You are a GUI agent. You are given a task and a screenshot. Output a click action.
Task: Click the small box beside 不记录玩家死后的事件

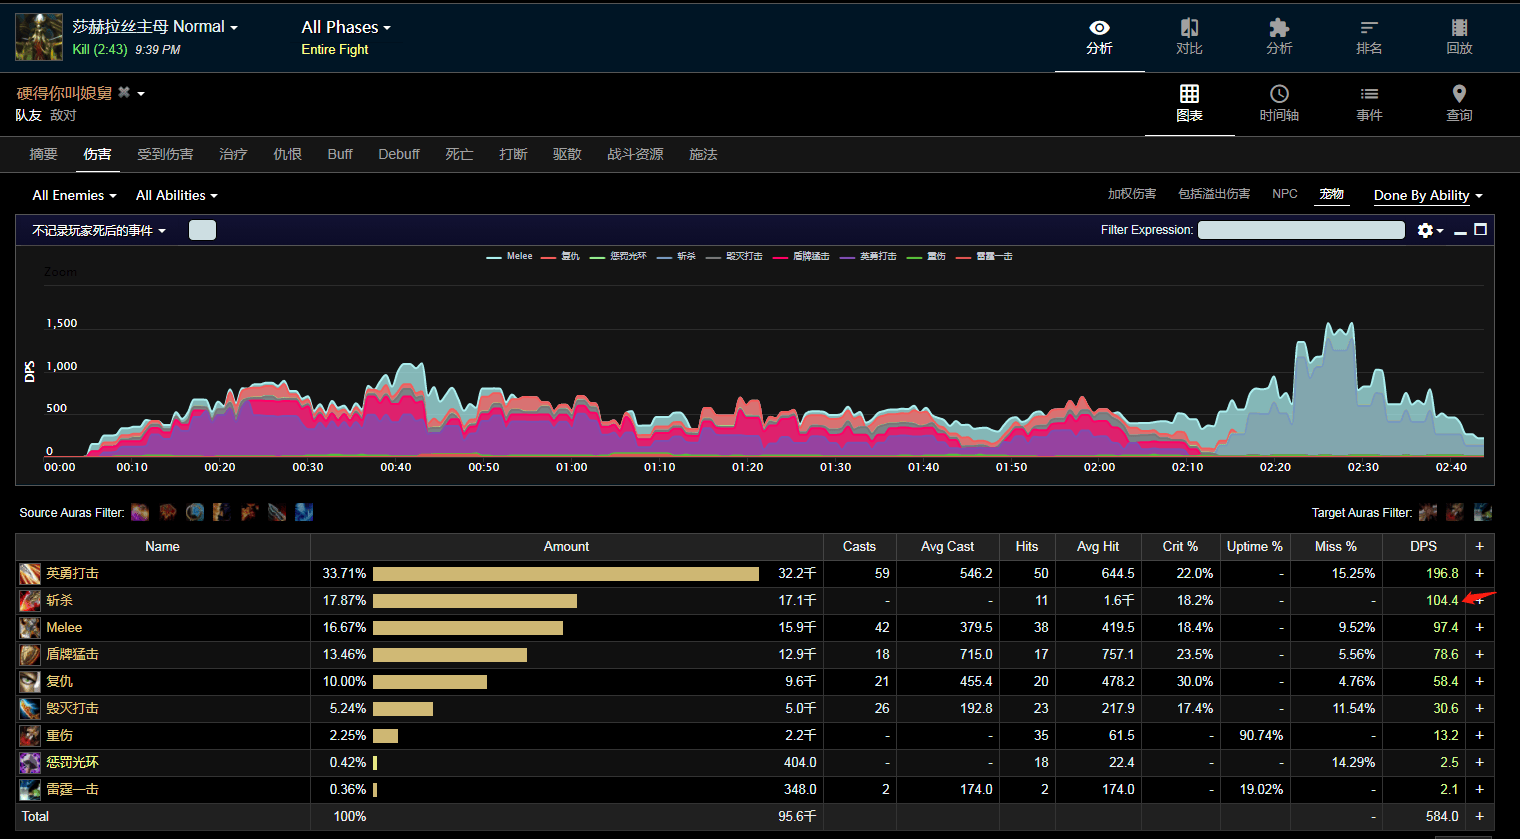coord(202,230)
